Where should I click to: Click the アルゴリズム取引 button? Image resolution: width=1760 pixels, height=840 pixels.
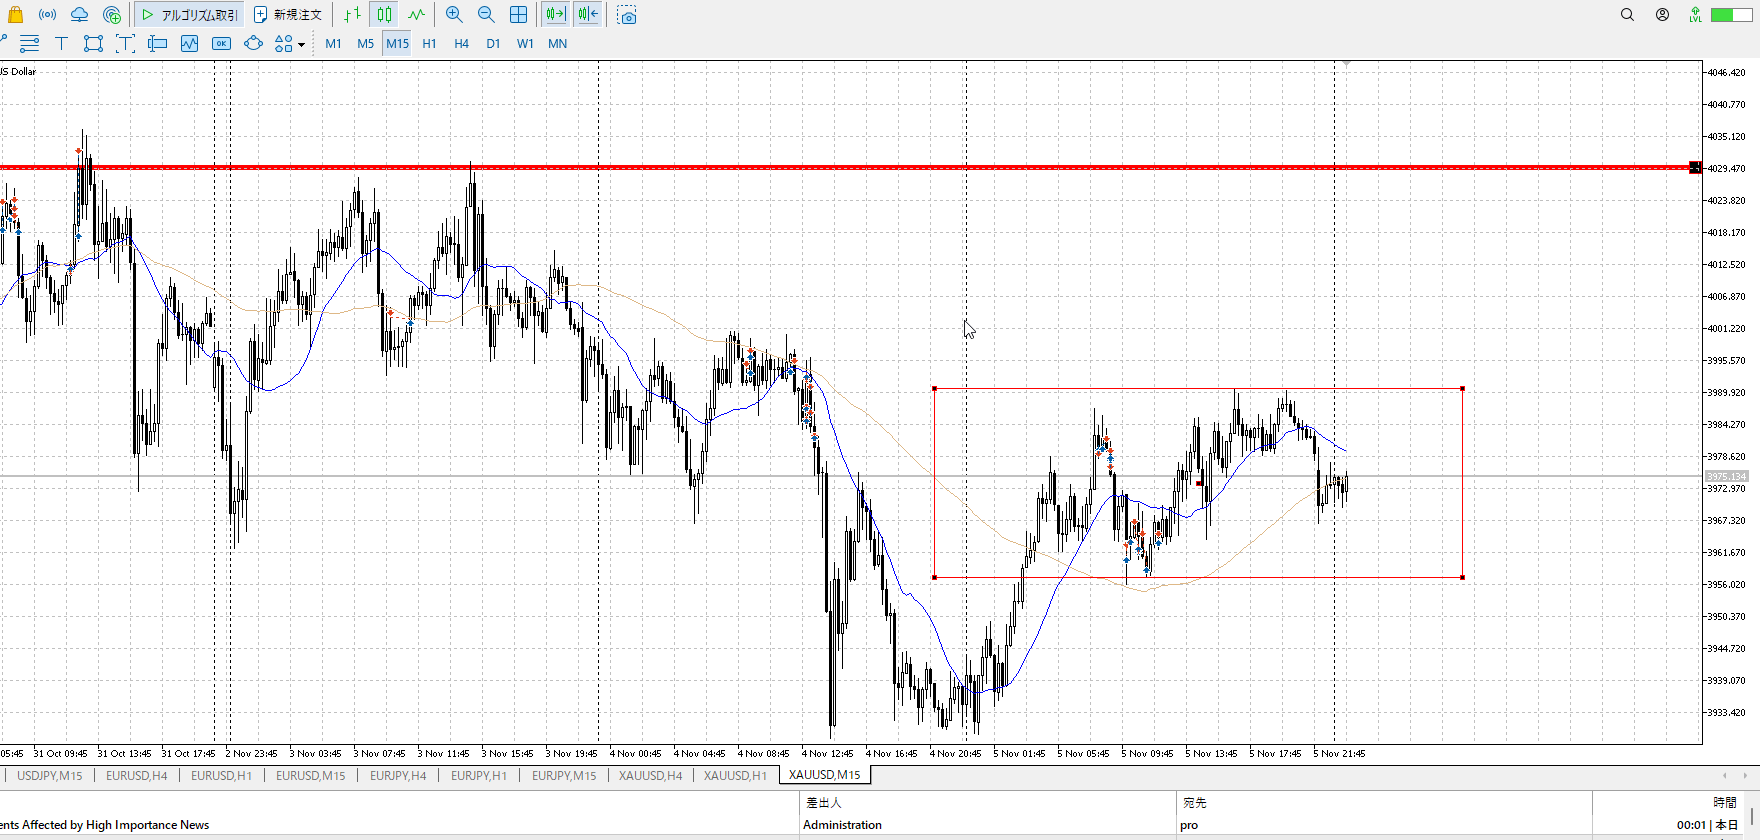189,15
